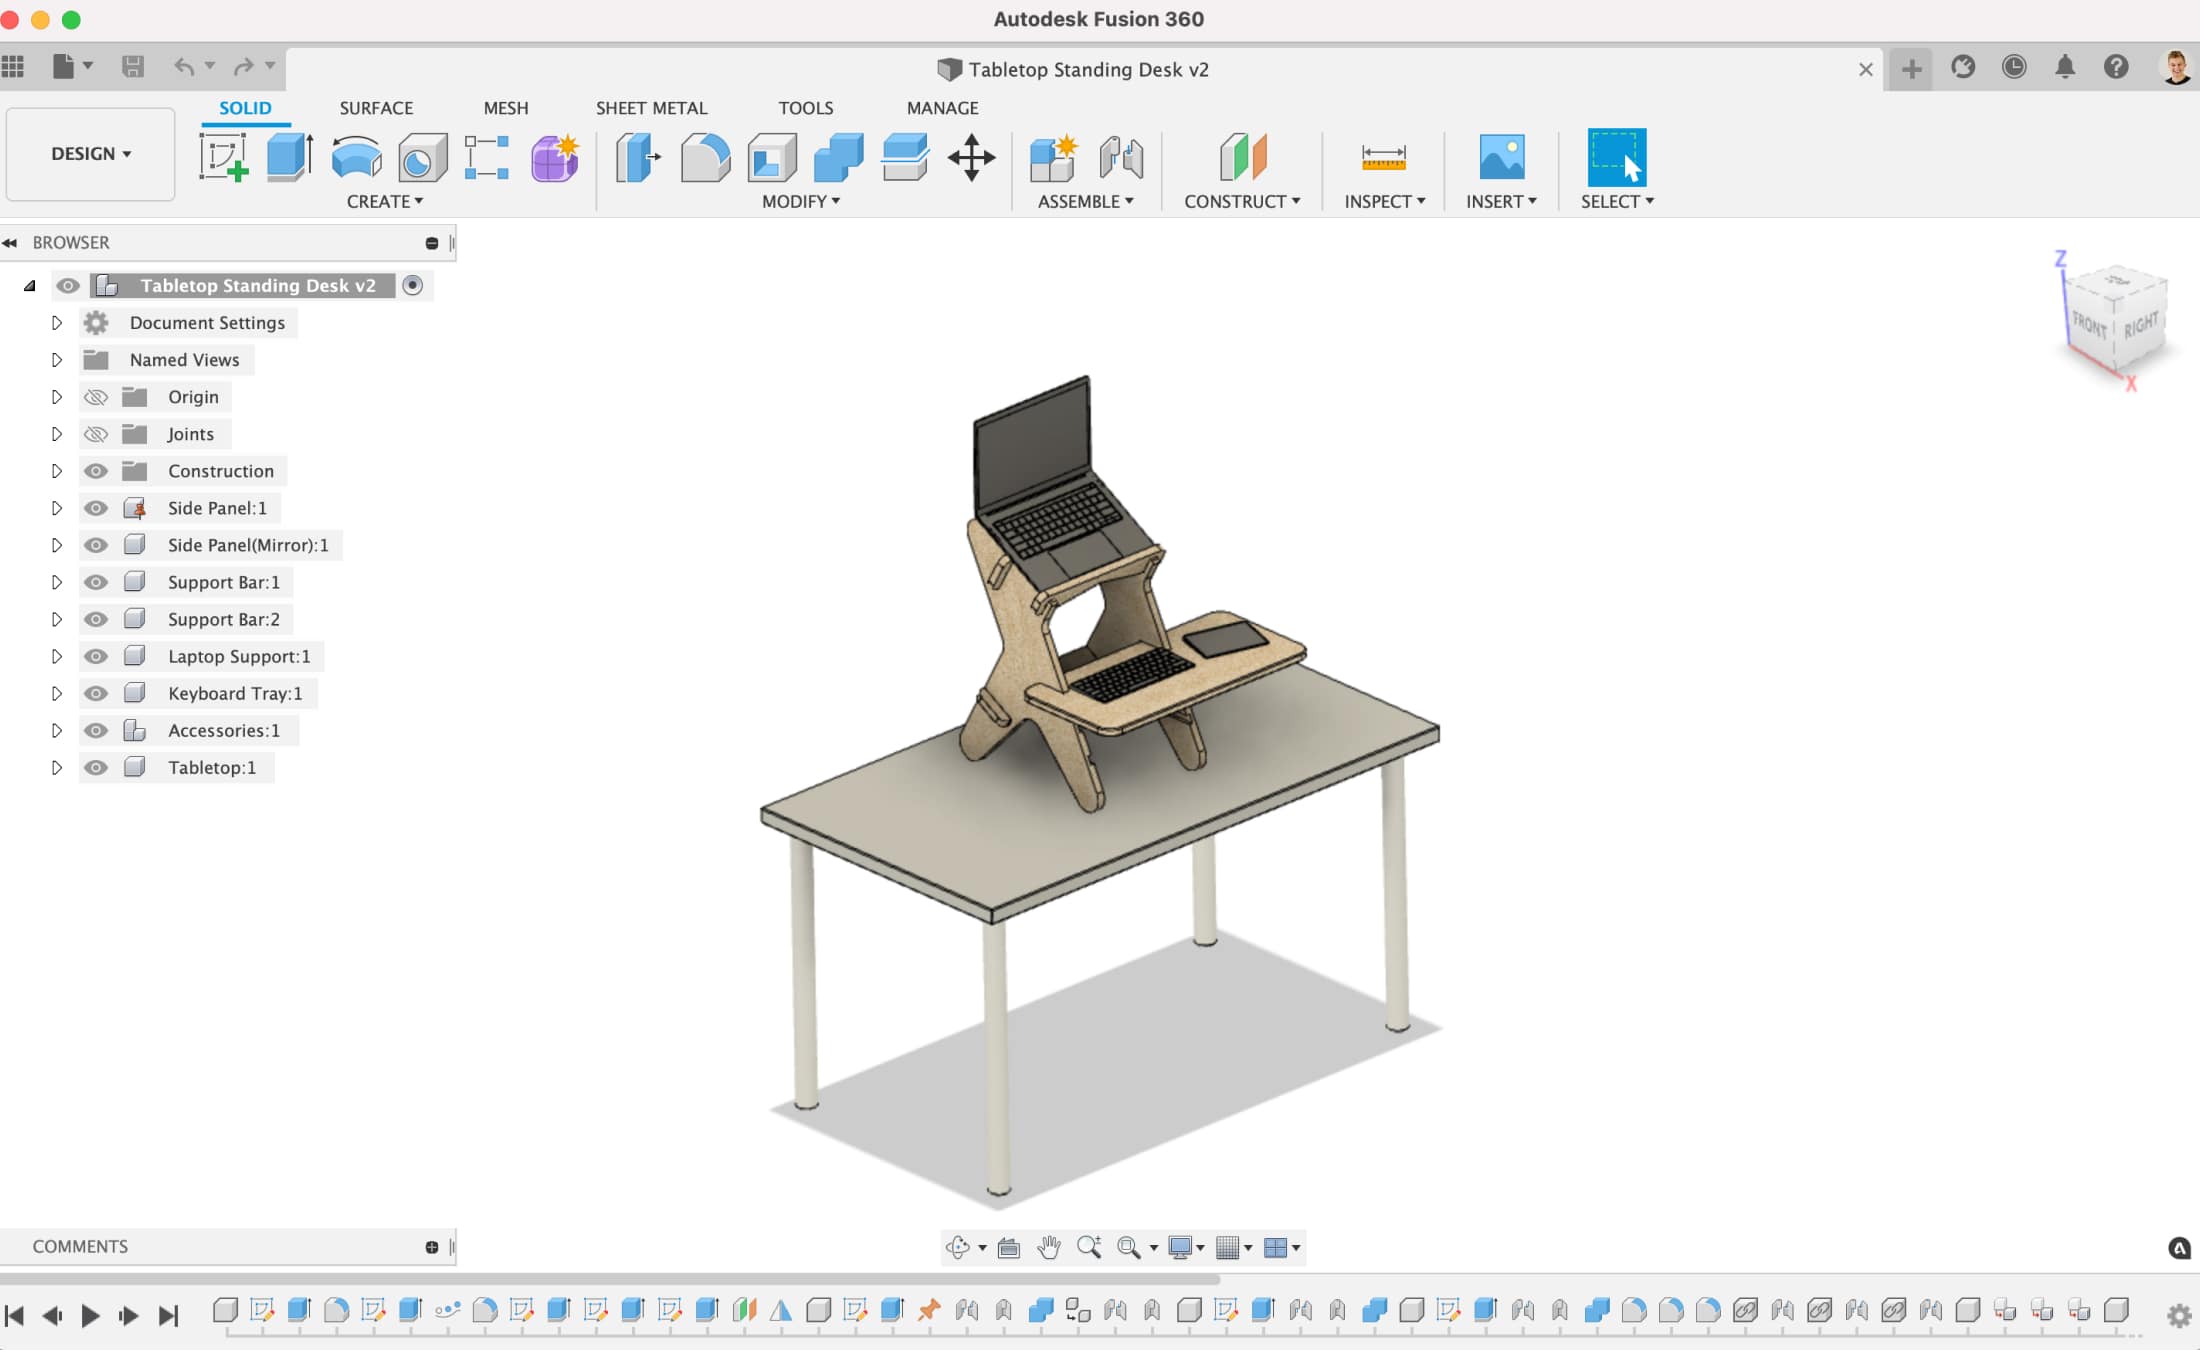Click the Undo button in toolbar
Viewport: 2200px width, 1350px height.
(x=182, y=66)
